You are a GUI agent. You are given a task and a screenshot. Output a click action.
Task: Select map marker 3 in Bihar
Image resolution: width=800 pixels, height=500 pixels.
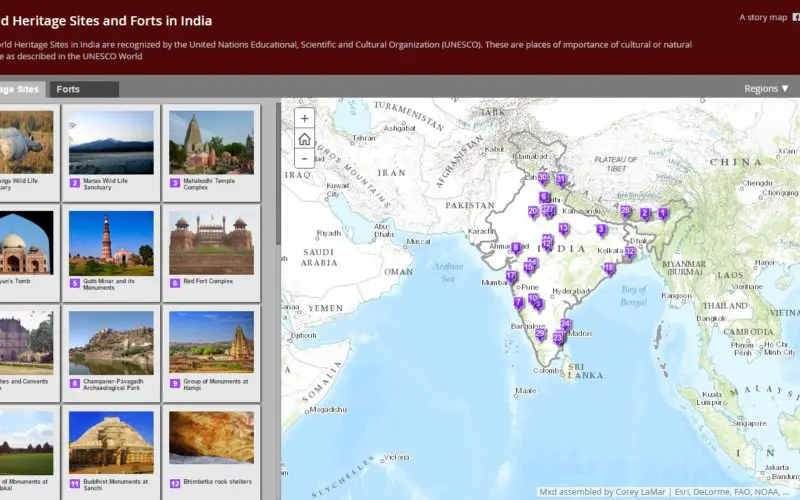pos(602,230)
